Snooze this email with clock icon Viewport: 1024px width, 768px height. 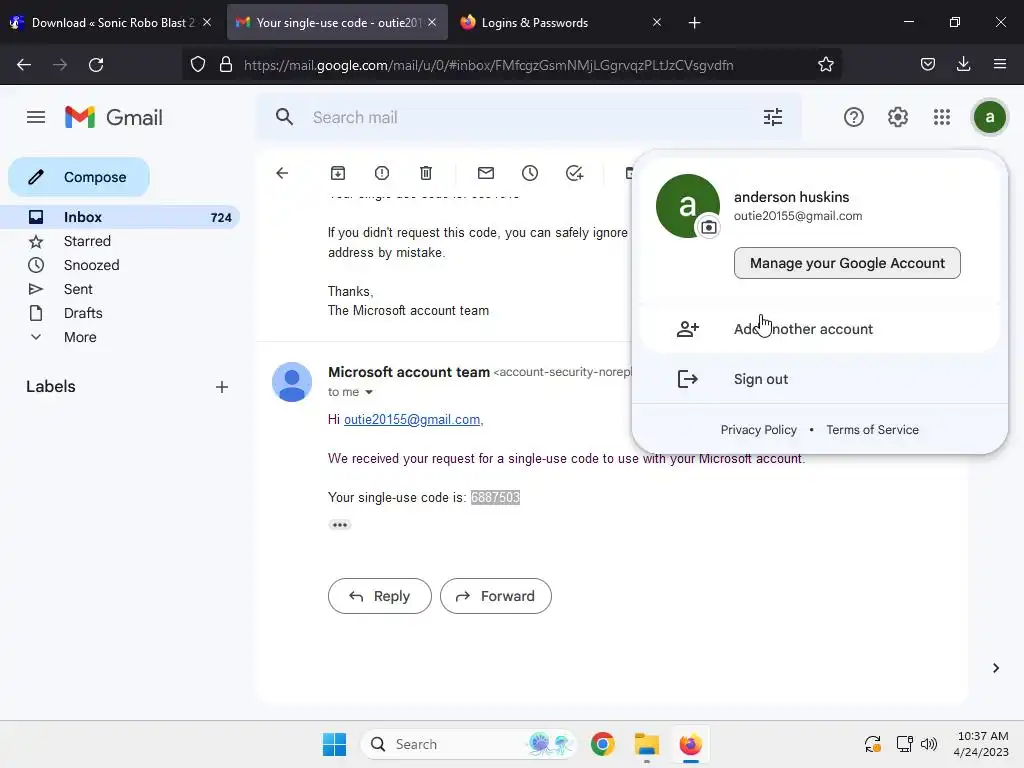coord(530,173)
